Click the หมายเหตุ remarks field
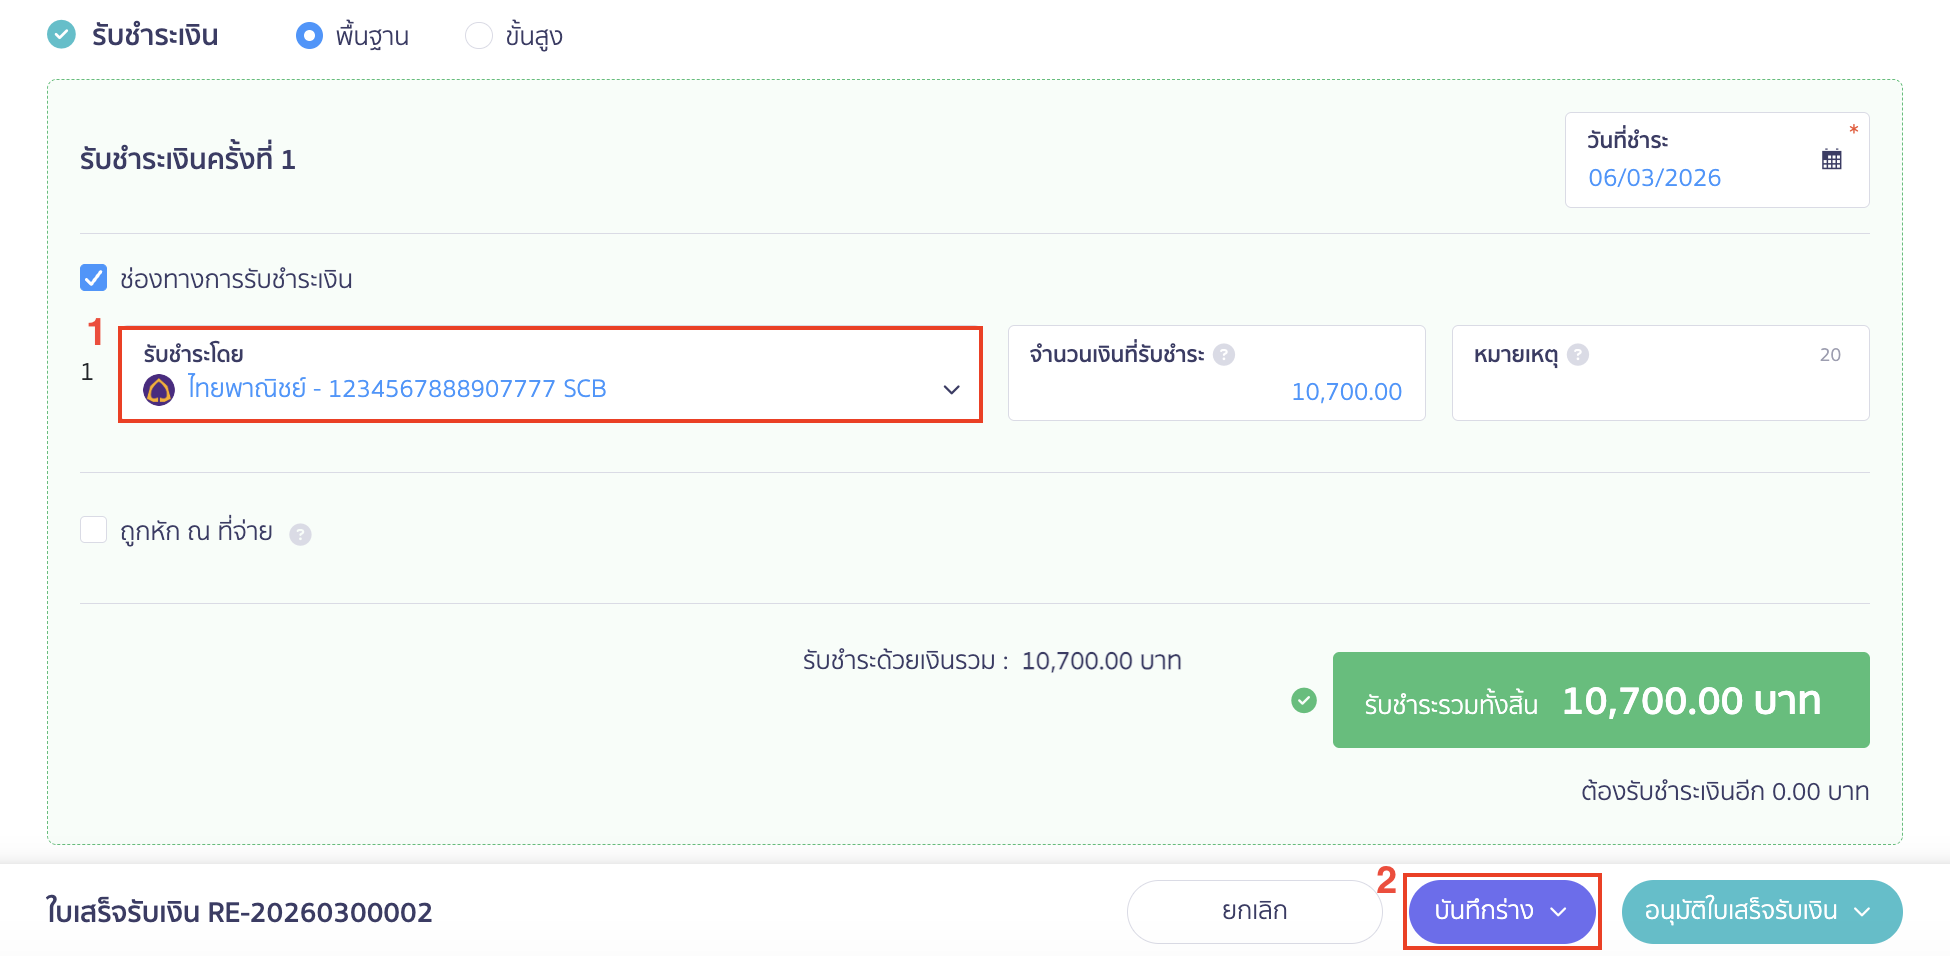The image size is (1950, 956). point(1660,390)
